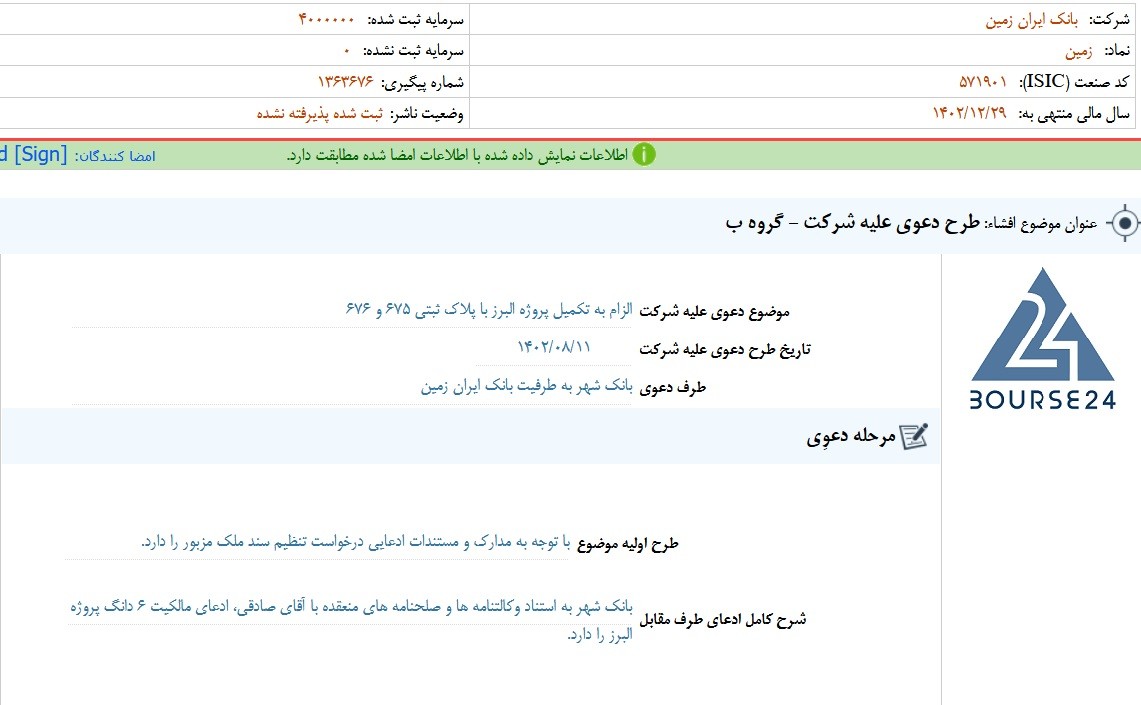Click the signature match message in the banner

pos(457,155)
